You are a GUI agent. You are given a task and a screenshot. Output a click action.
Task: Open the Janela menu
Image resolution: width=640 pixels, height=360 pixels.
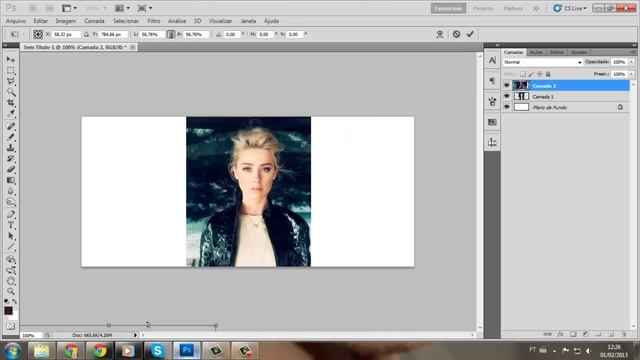click(248, 21)
